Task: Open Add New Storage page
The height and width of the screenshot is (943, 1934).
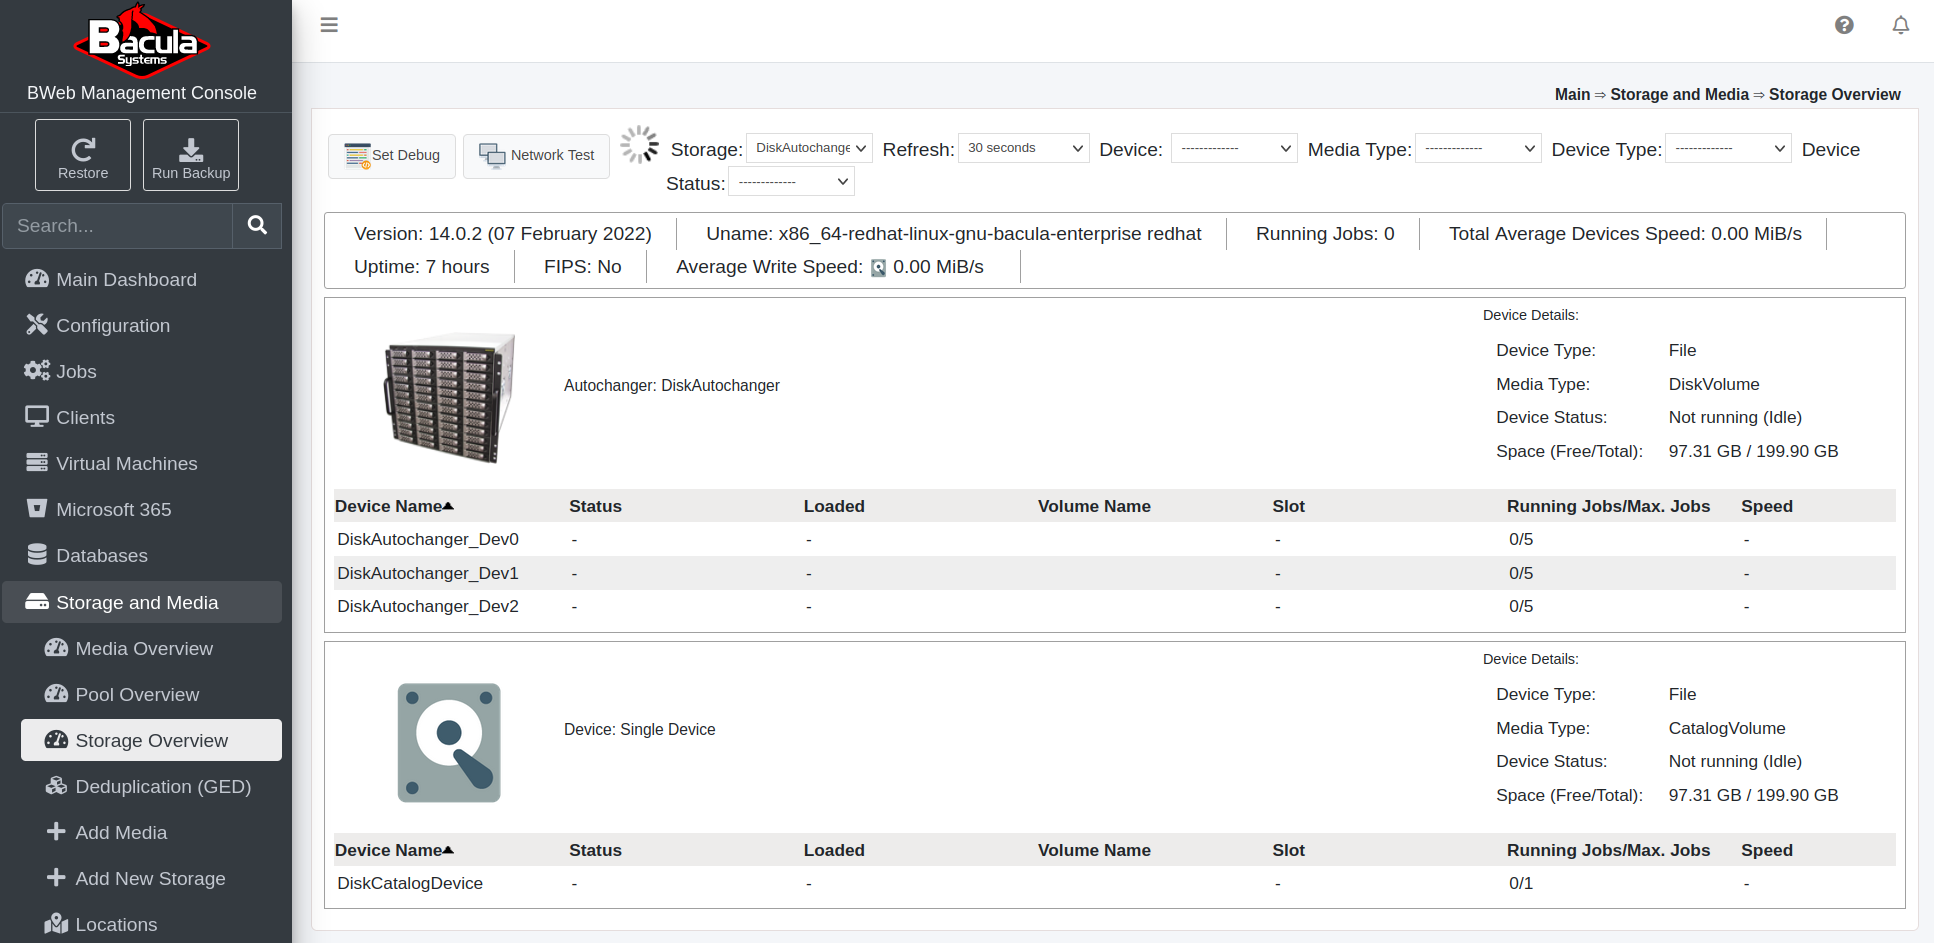Action: point(151,879)
